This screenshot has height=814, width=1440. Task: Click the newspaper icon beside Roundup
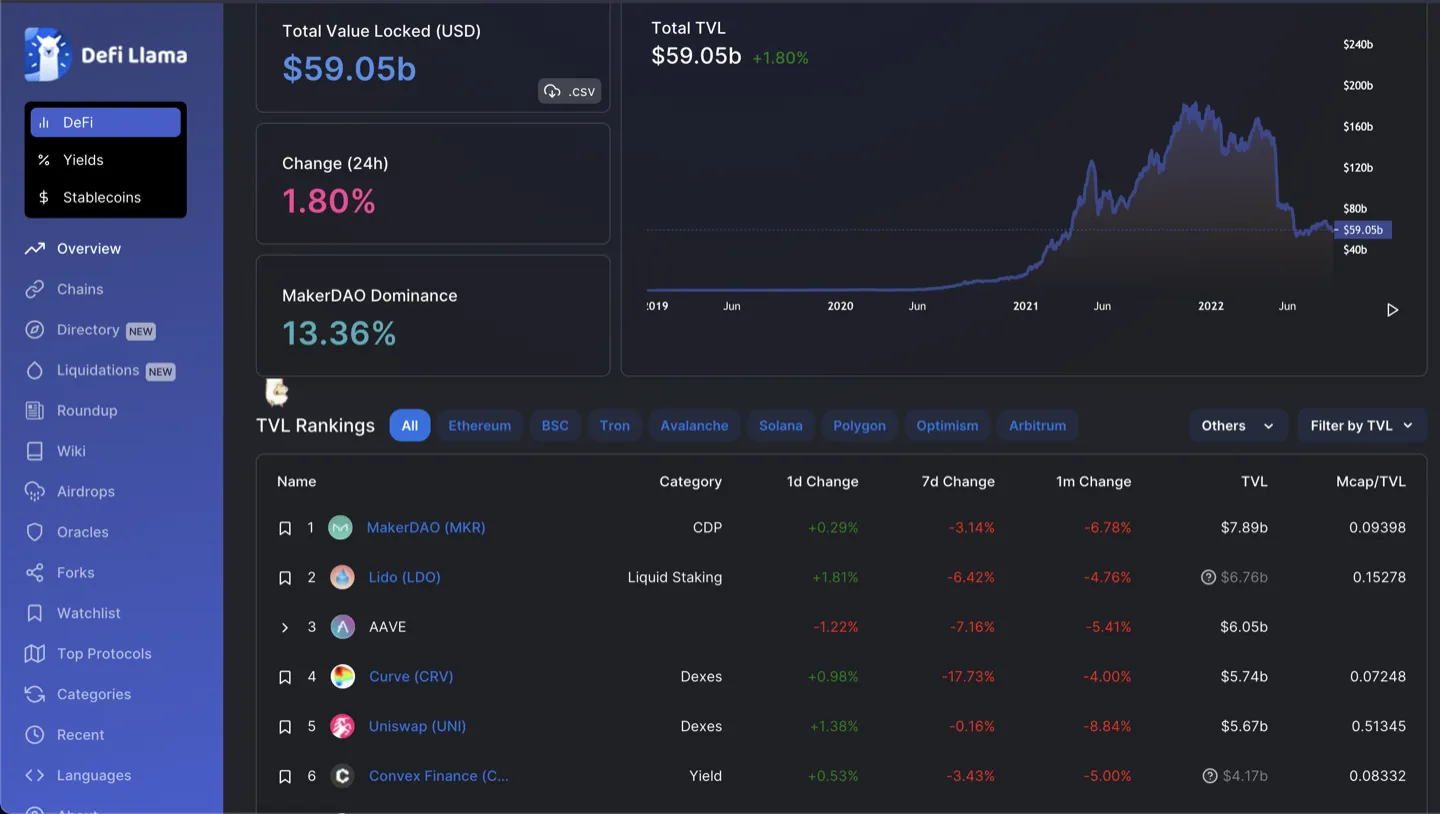tap(35, 410)
